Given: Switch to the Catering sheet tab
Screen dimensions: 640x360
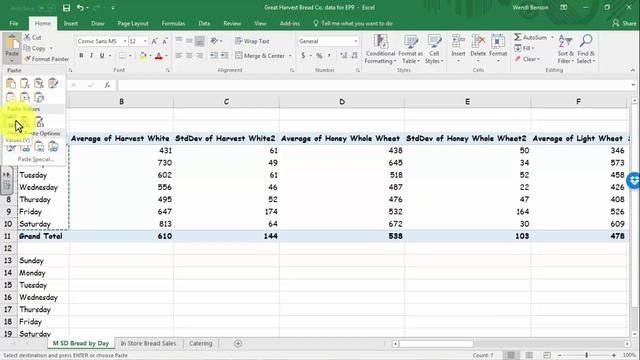Looking at the screenshot, I should pyautogui.click(x=200, y=344).
